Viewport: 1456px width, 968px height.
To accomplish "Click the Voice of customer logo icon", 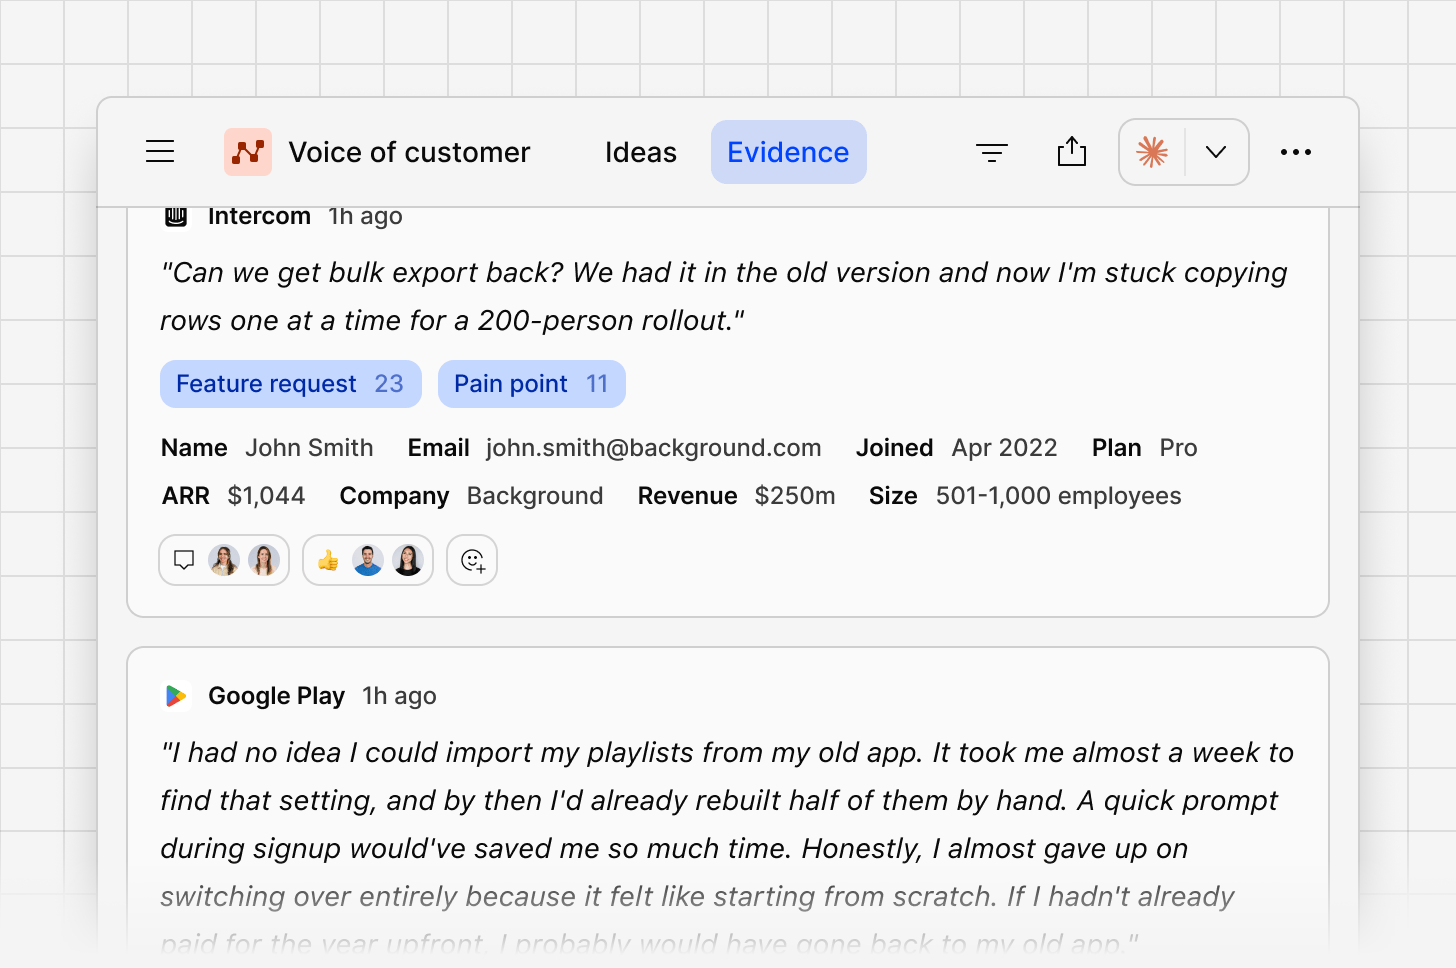I will 248,152.
